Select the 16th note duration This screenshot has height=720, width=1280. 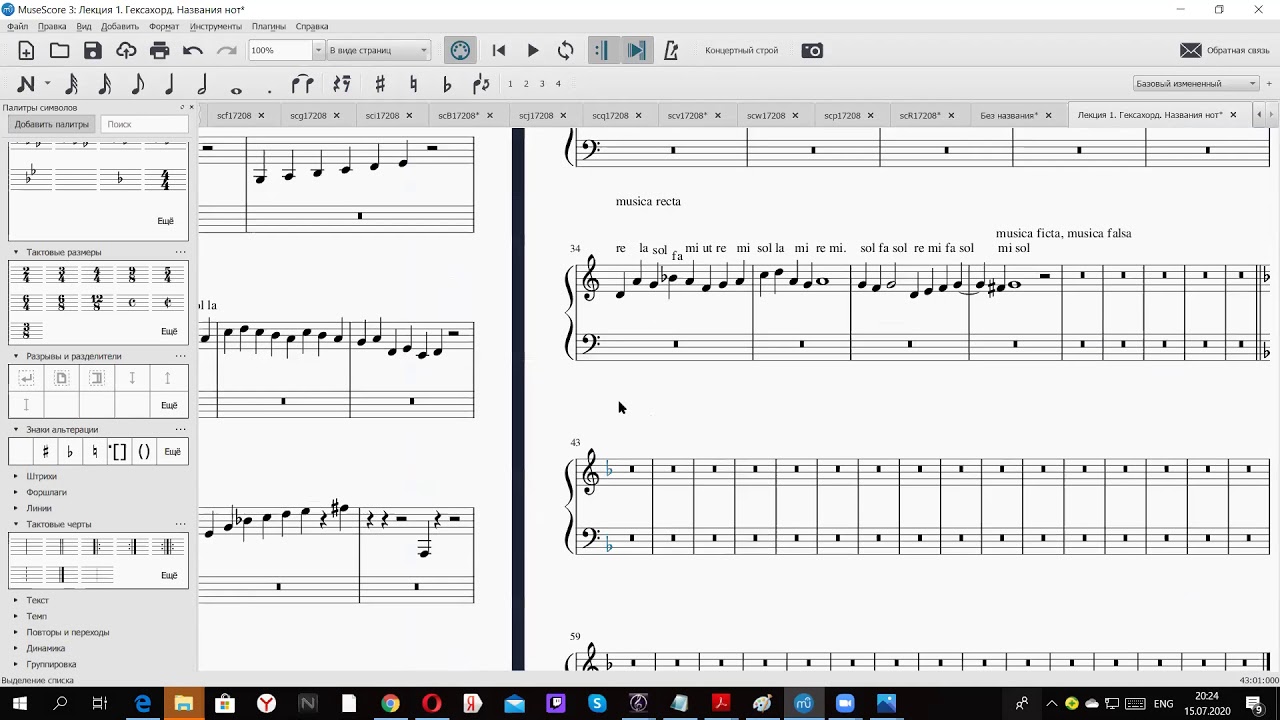coord(105,84)
